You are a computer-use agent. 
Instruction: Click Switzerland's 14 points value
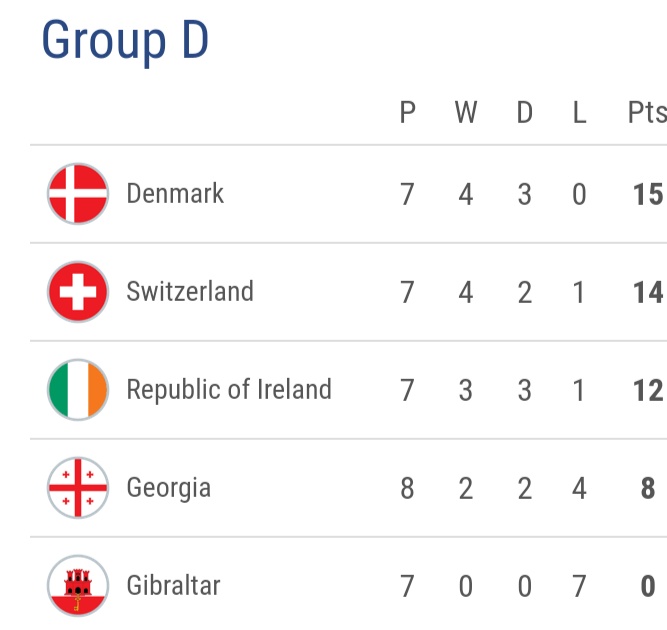(648, 292)
